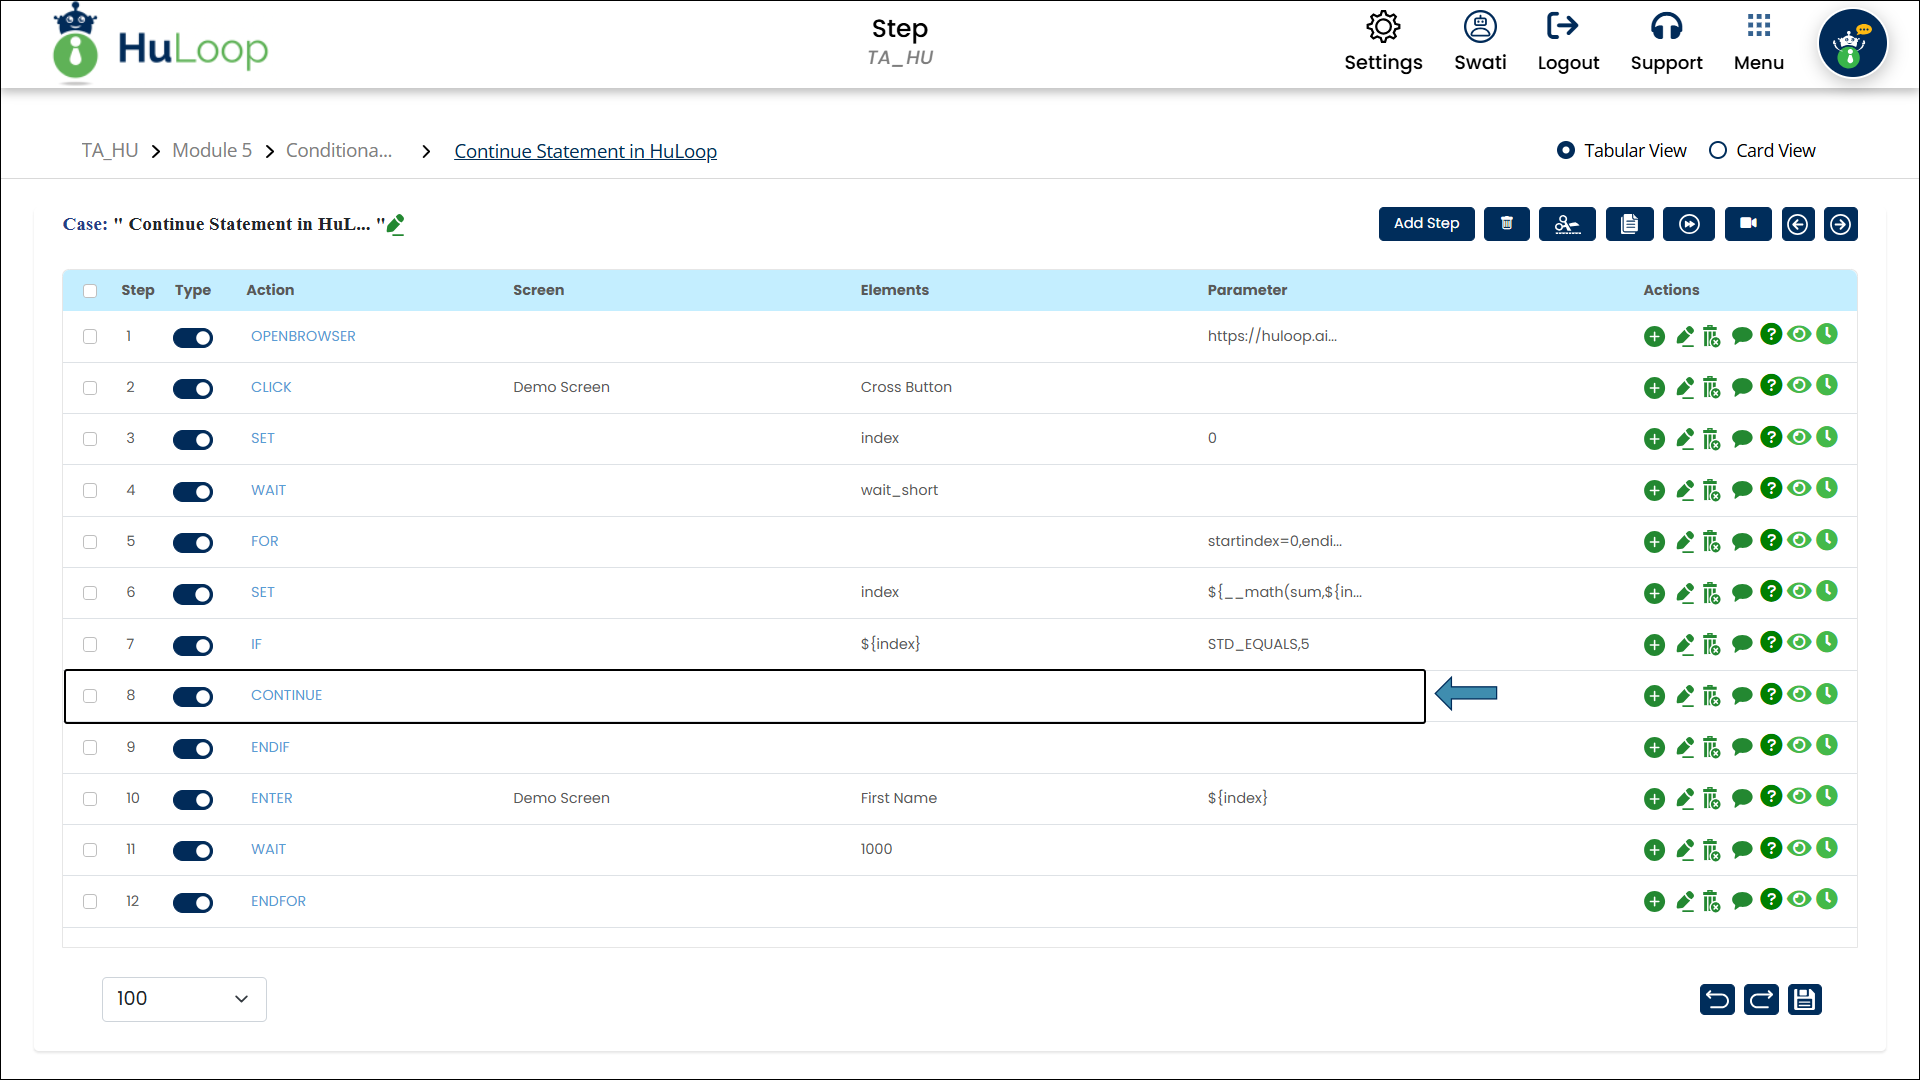
Task: Open Support from the top bar
Action: pyautogui.click(x=1666, y=42)
